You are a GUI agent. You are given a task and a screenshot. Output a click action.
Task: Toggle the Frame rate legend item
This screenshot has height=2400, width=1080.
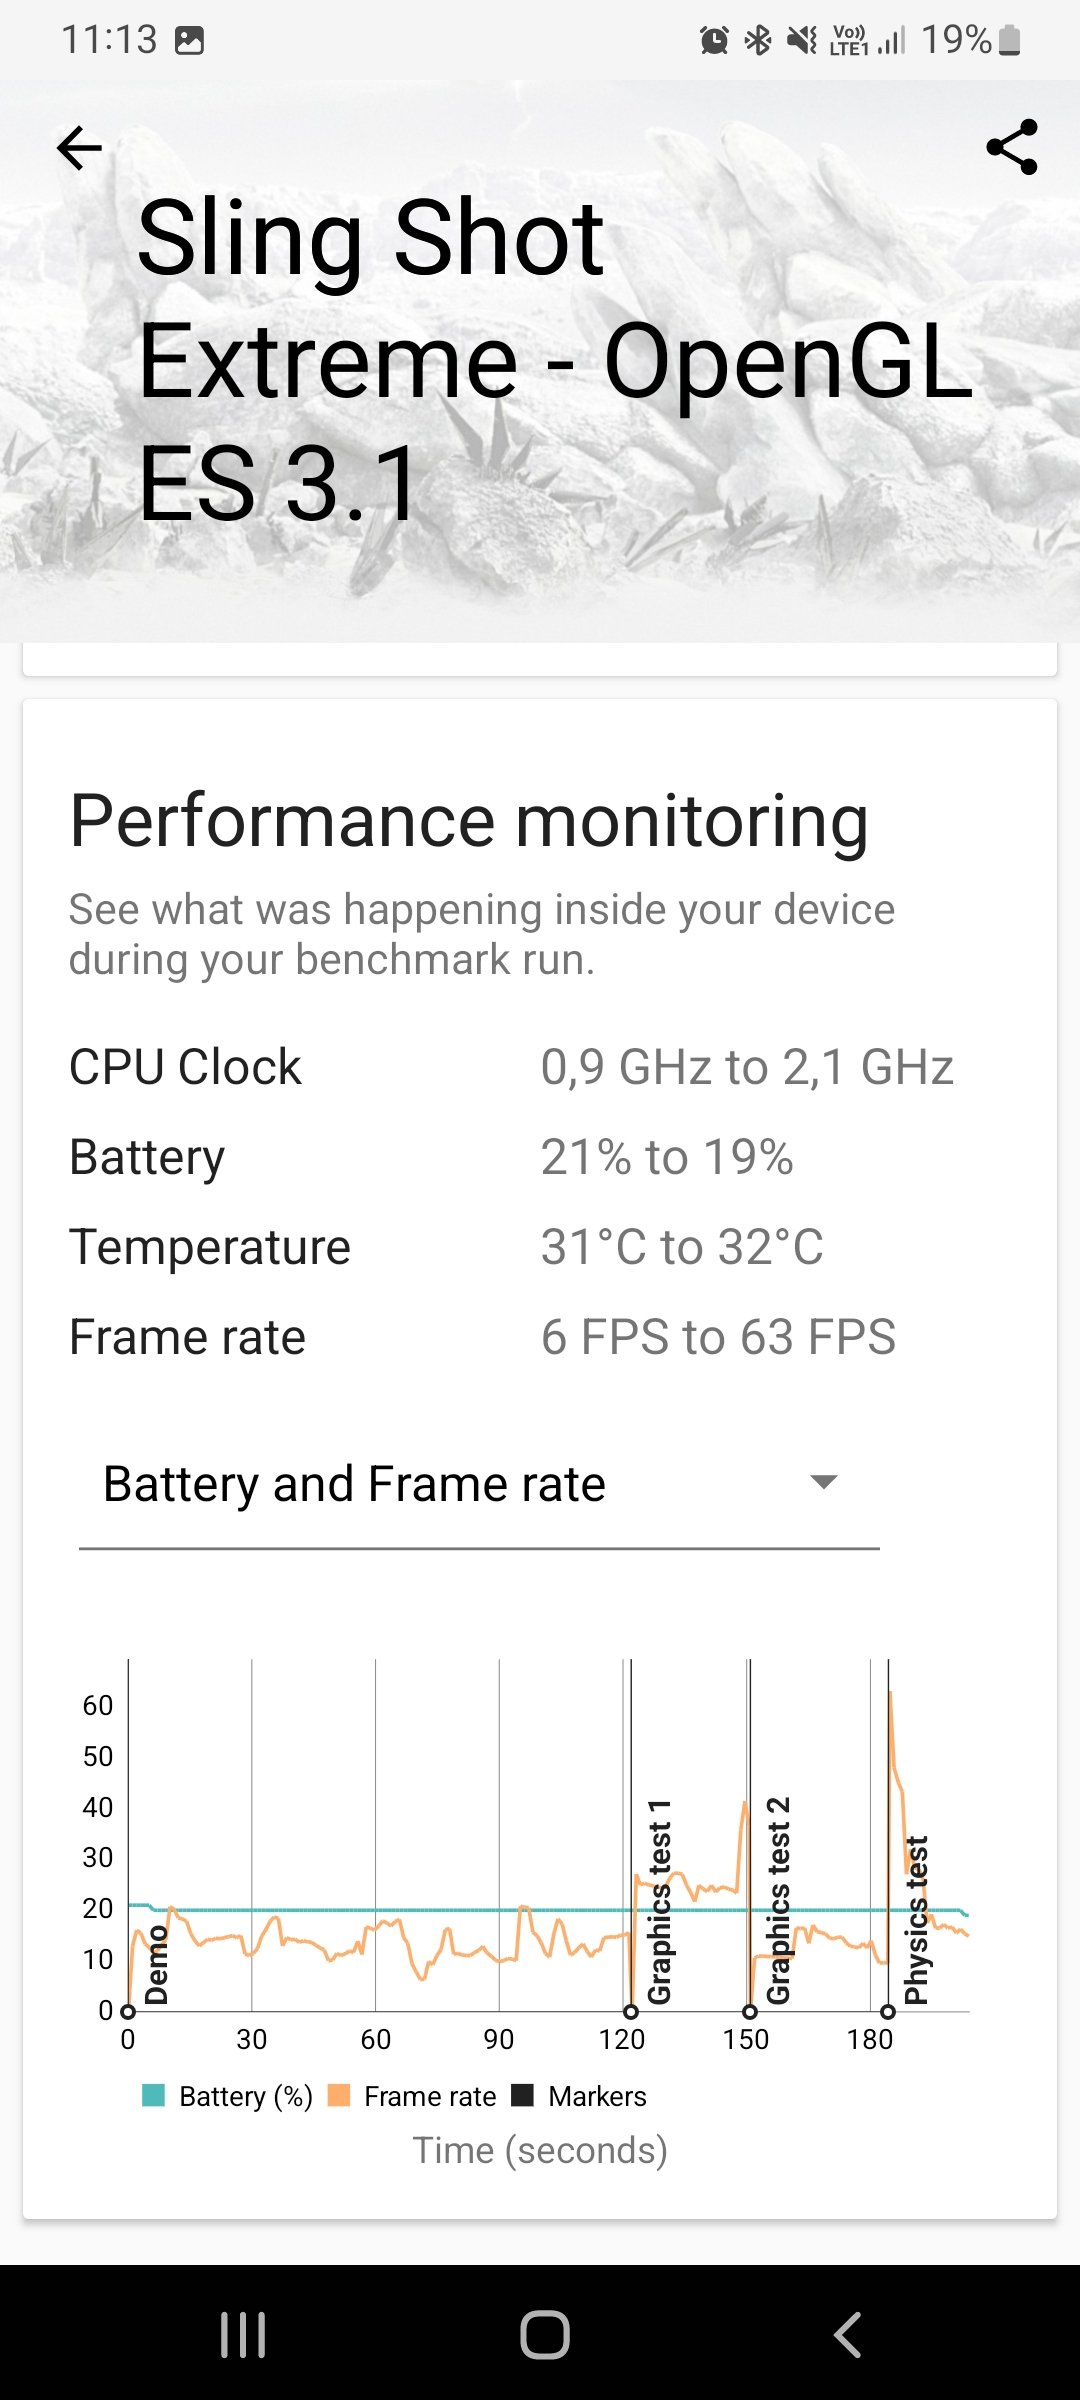tap(413, 2096)
